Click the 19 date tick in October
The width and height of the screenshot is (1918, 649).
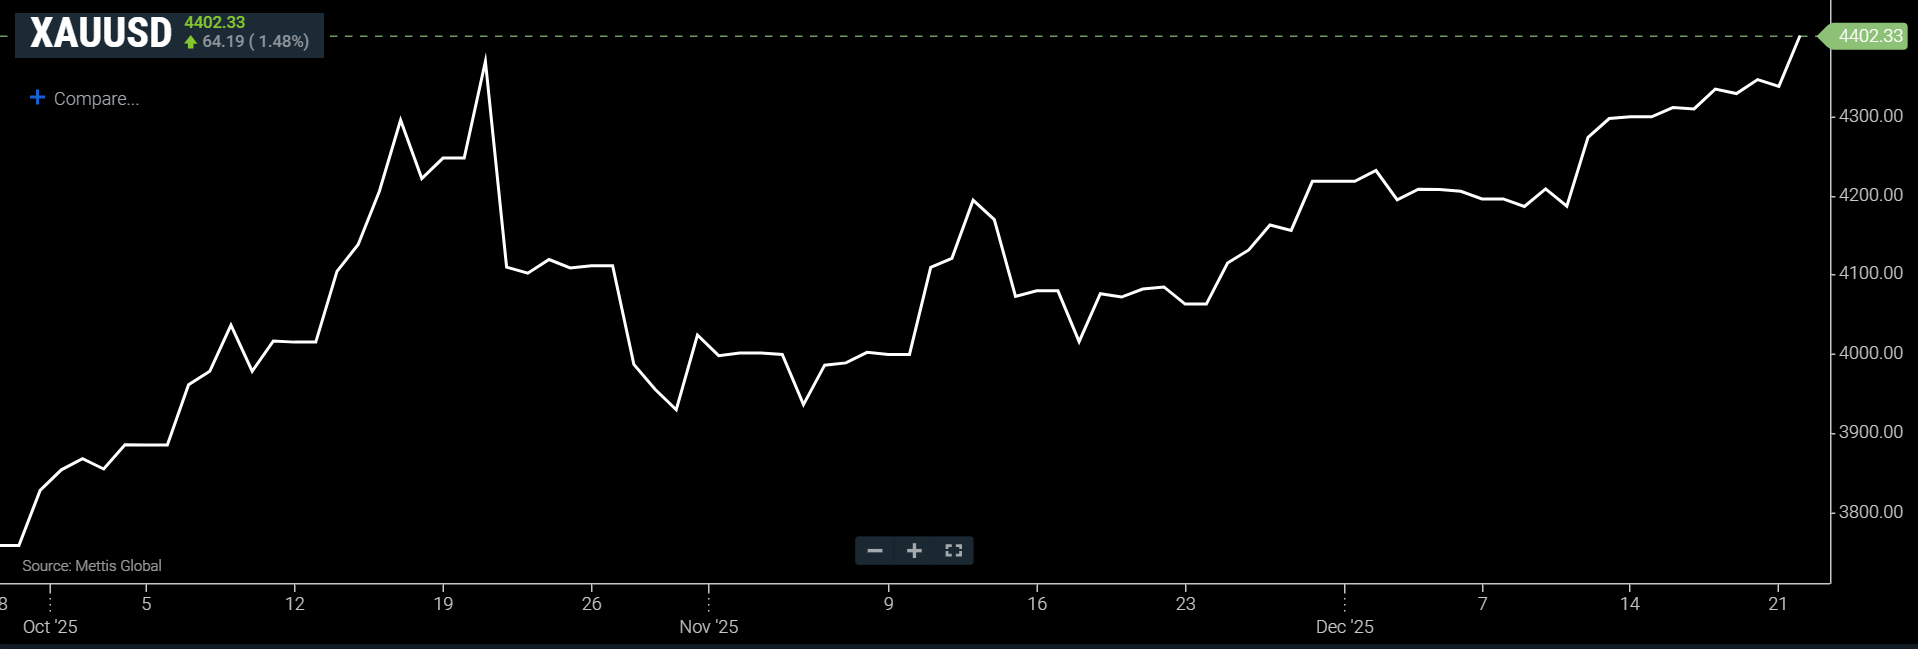click(x=443, y=604)
